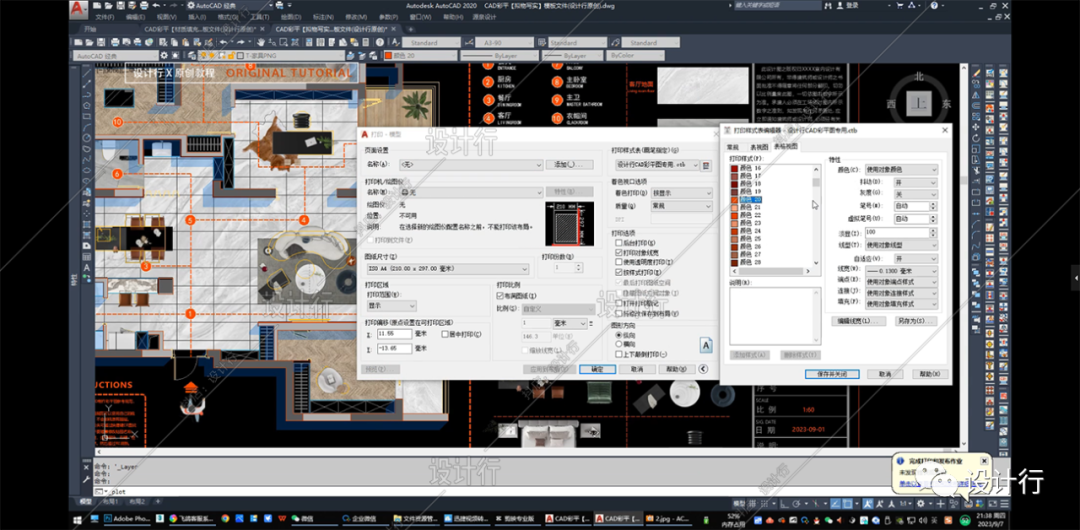The width and height of the screenshot is (1080, 530).
Task: Open the 格式(O) menu
Action: click(229, 17)
